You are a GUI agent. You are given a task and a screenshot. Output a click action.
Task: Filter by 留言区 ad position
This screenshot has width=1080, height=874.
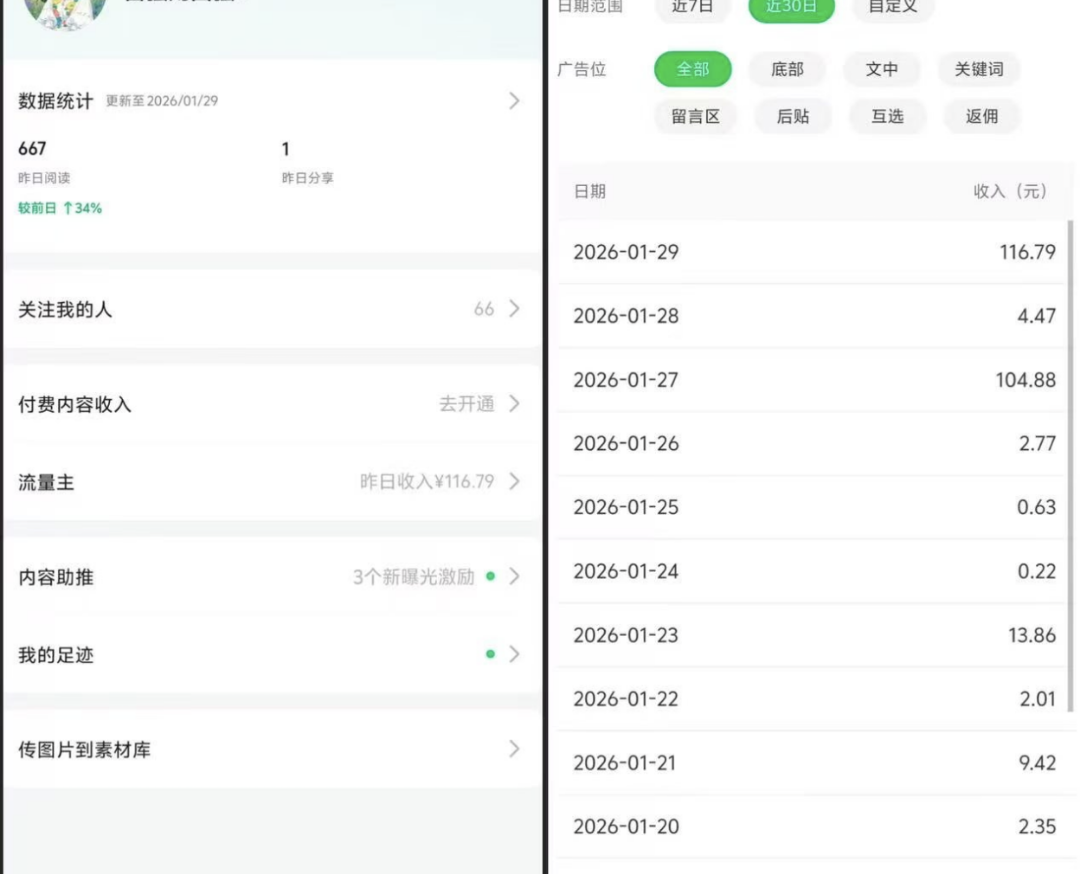coord(695,116)
